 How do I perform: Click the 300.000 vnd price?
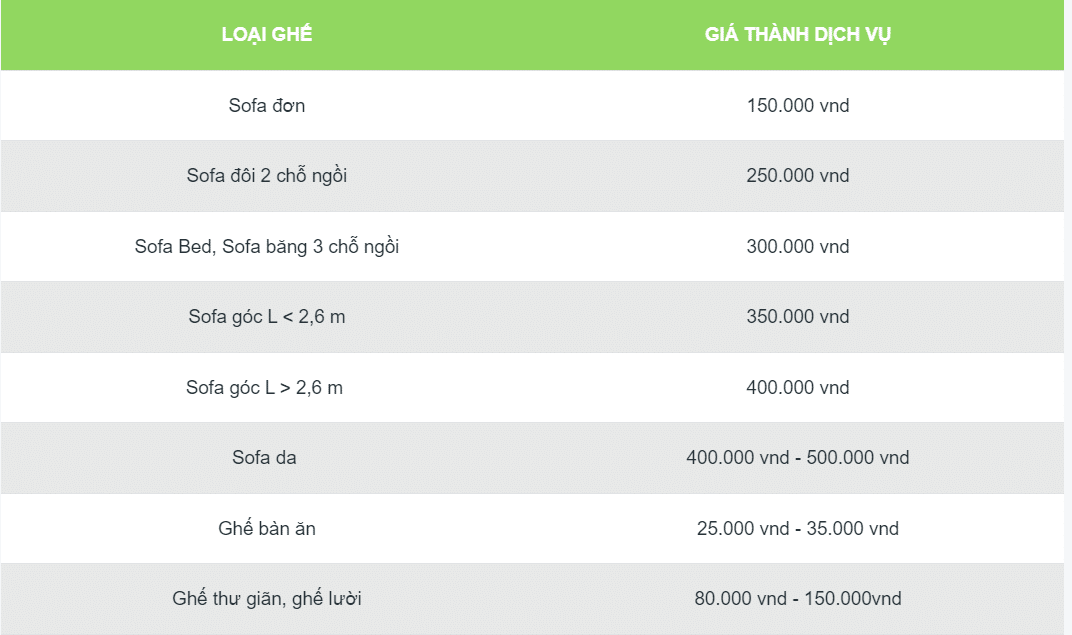tap(798, 246)
